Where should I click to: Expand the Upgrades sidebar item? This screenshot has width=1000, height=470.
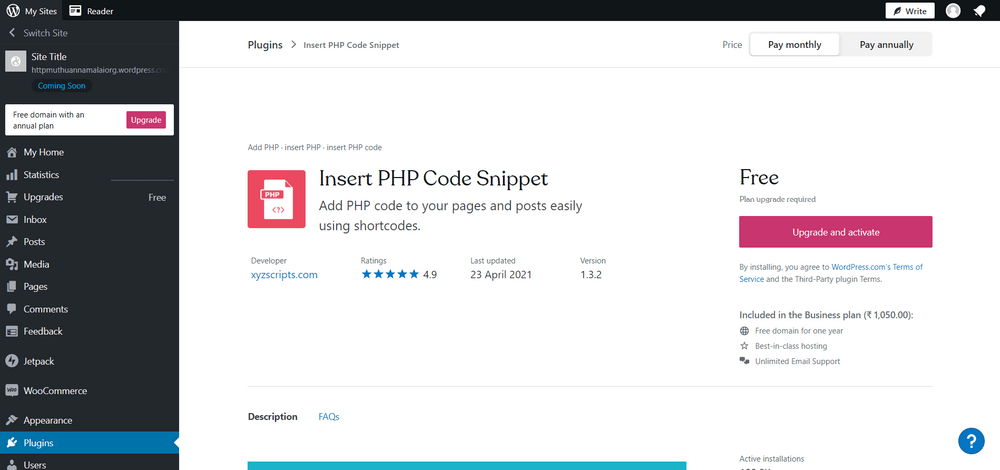(x=43, y=198)
